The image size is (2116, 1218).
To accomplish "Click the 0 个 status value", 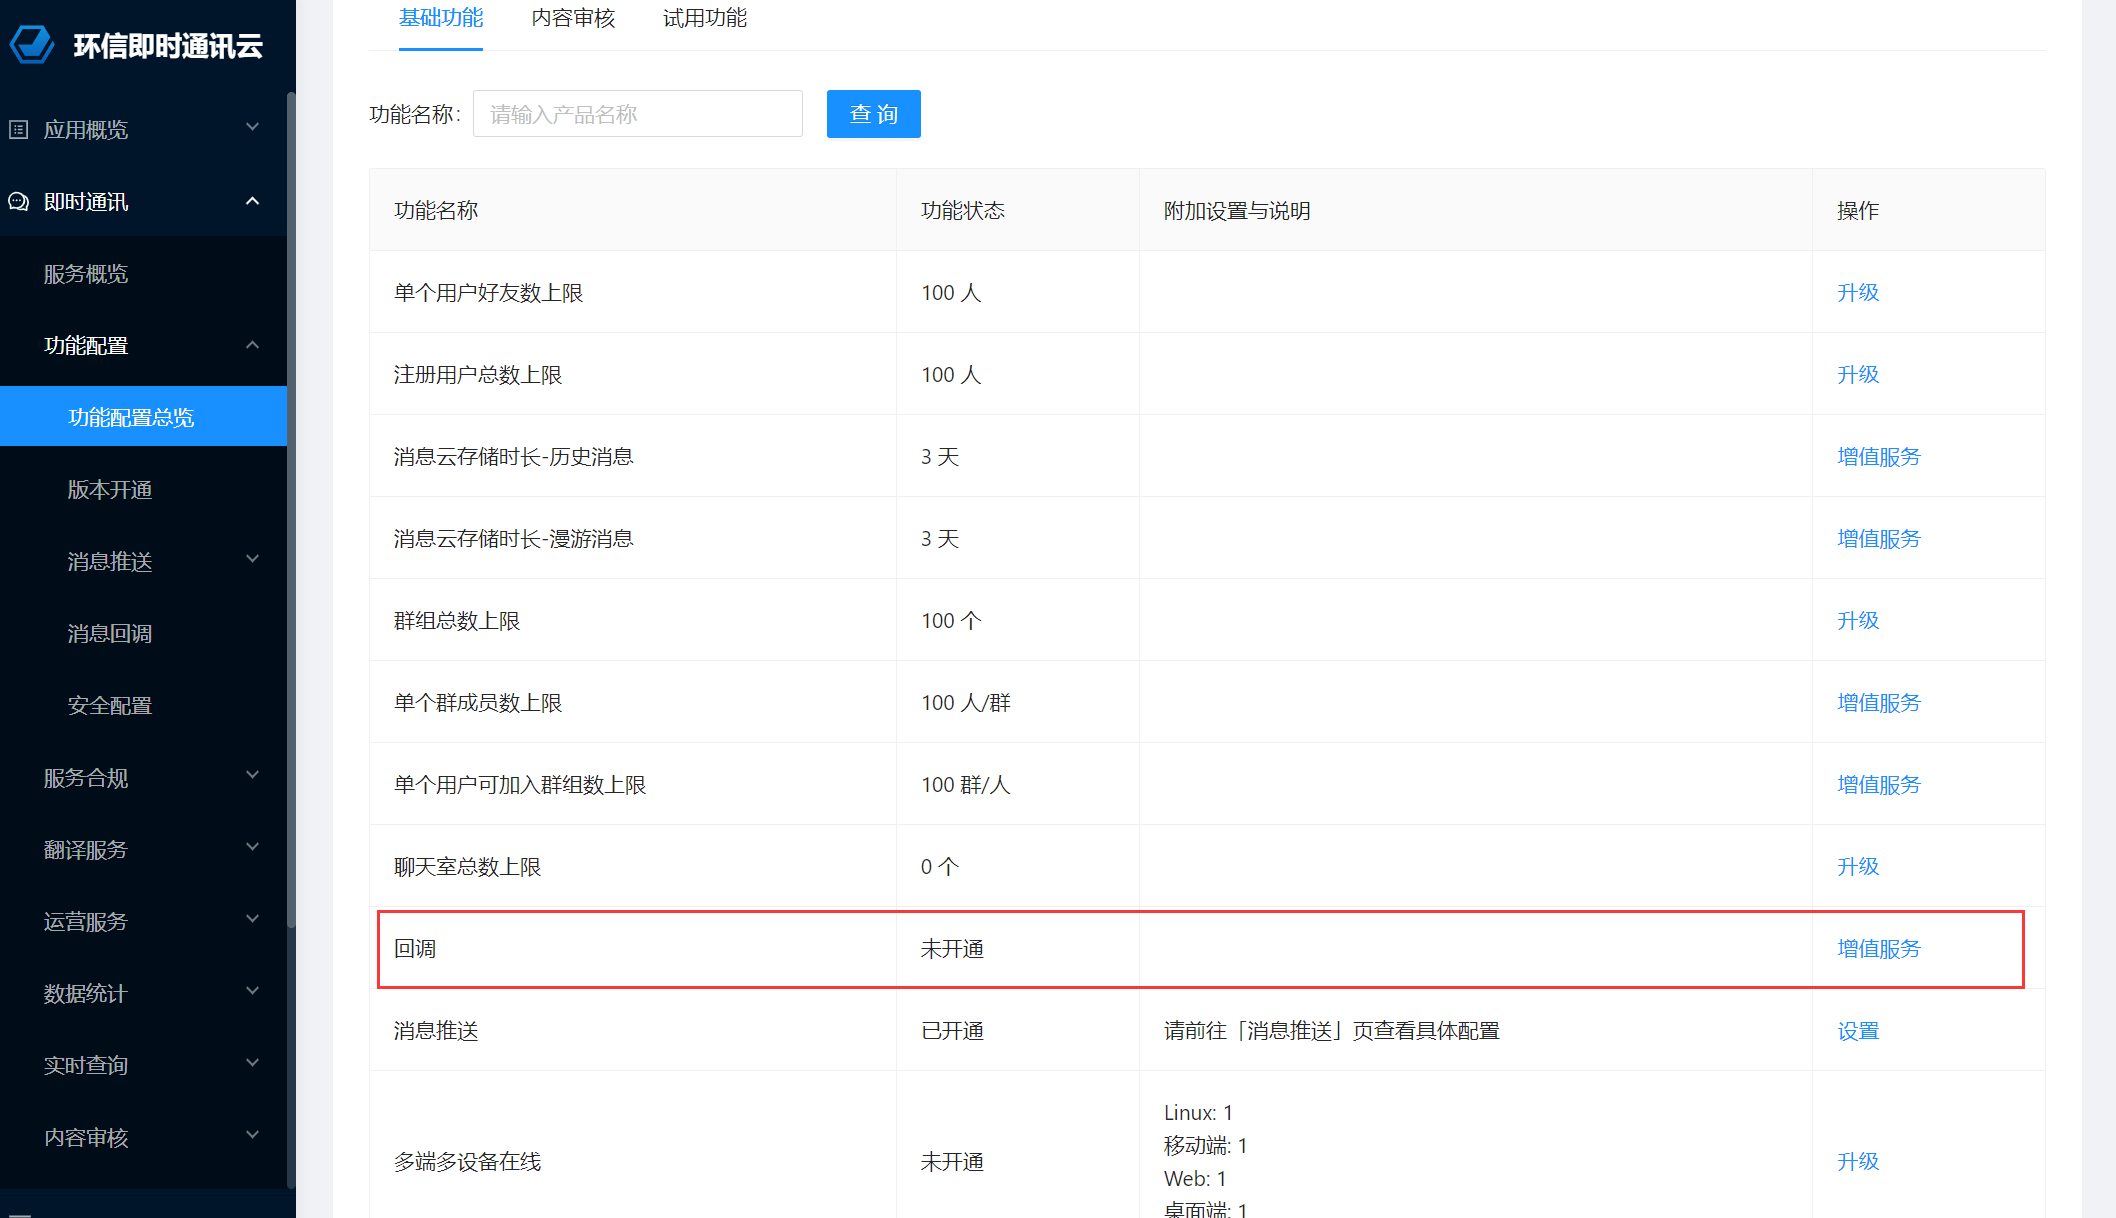I will click(940, 867).
